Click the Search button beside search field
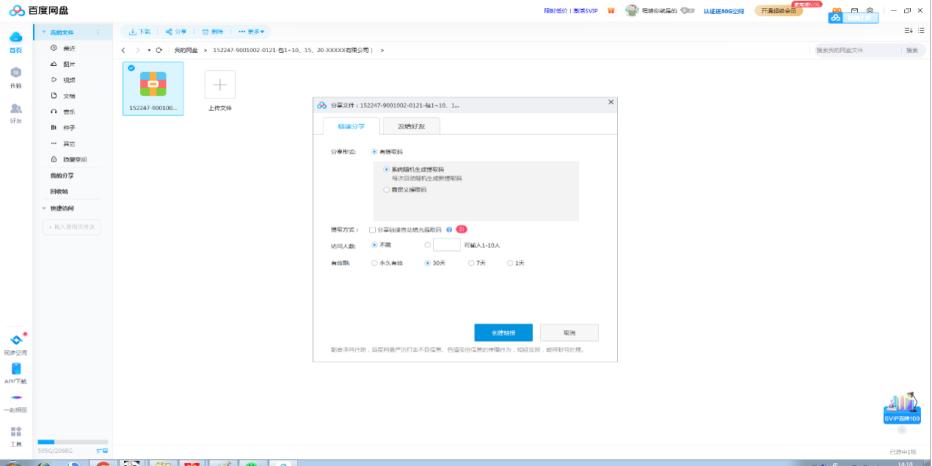Image resolution: width=932 pixels, height=466 pixels. coord(912,51)
